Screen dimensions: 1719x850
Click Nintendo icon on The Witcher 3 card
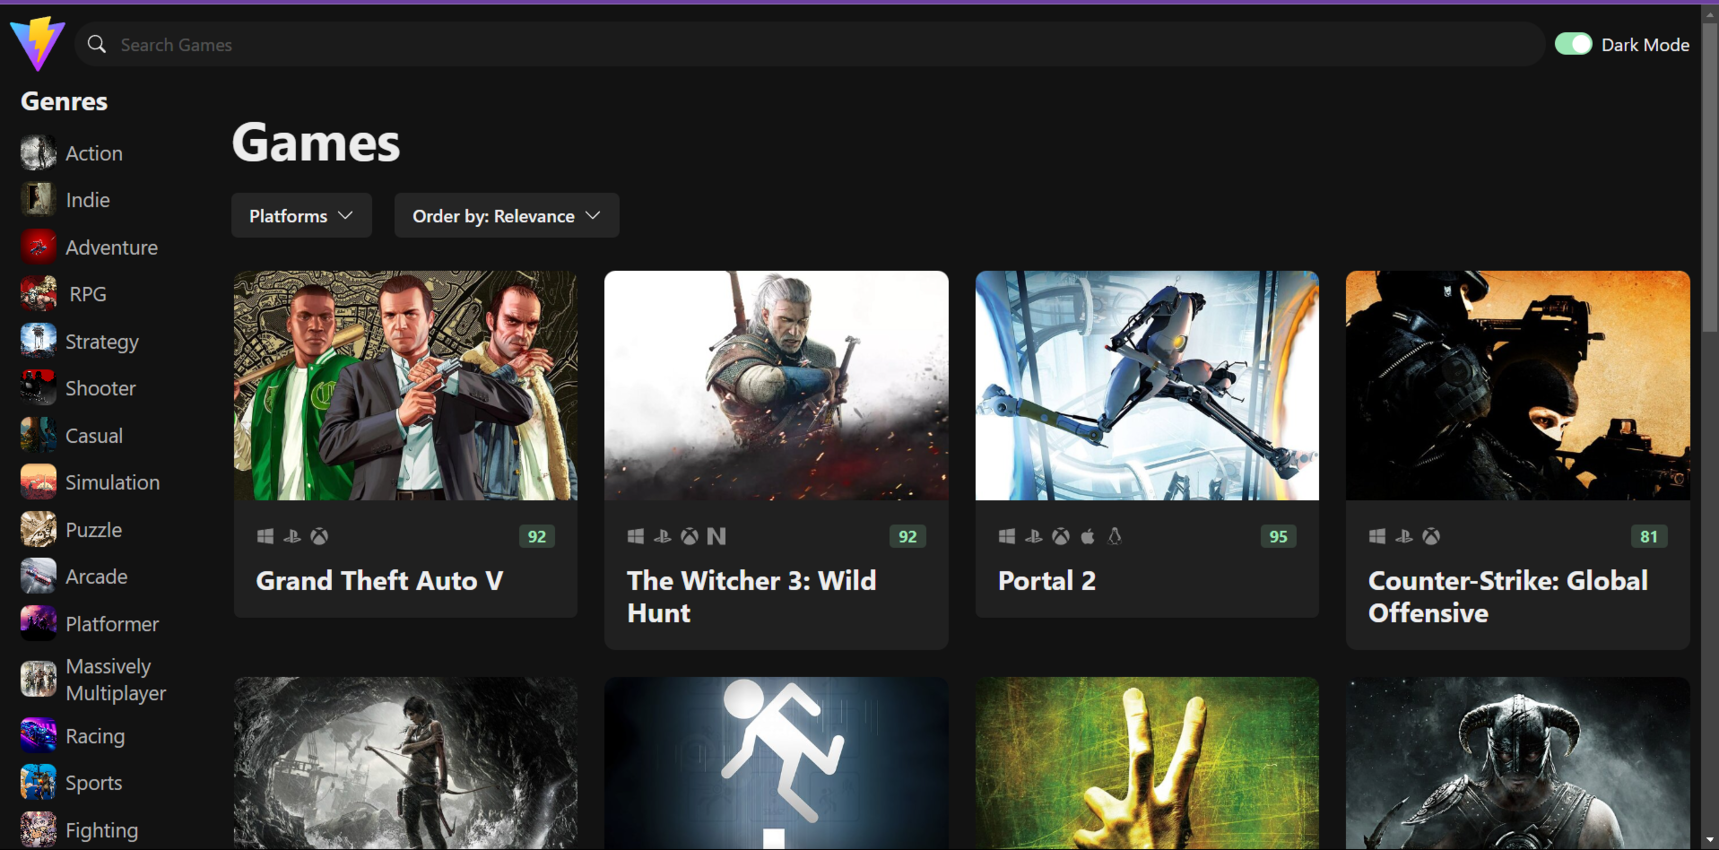[716, 537]
